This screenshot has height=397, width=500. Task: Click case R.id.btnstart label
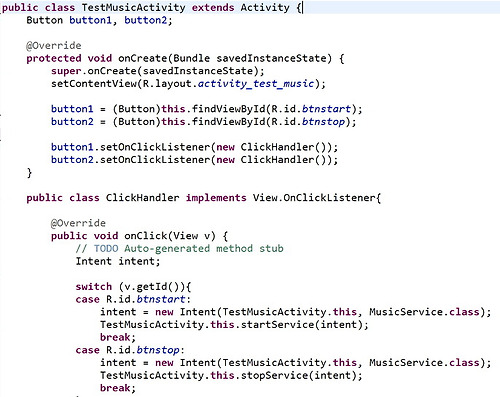coord(133,299)
